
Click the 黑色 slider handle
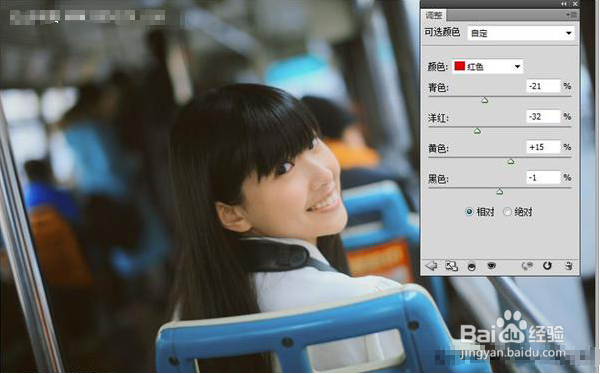499,192
